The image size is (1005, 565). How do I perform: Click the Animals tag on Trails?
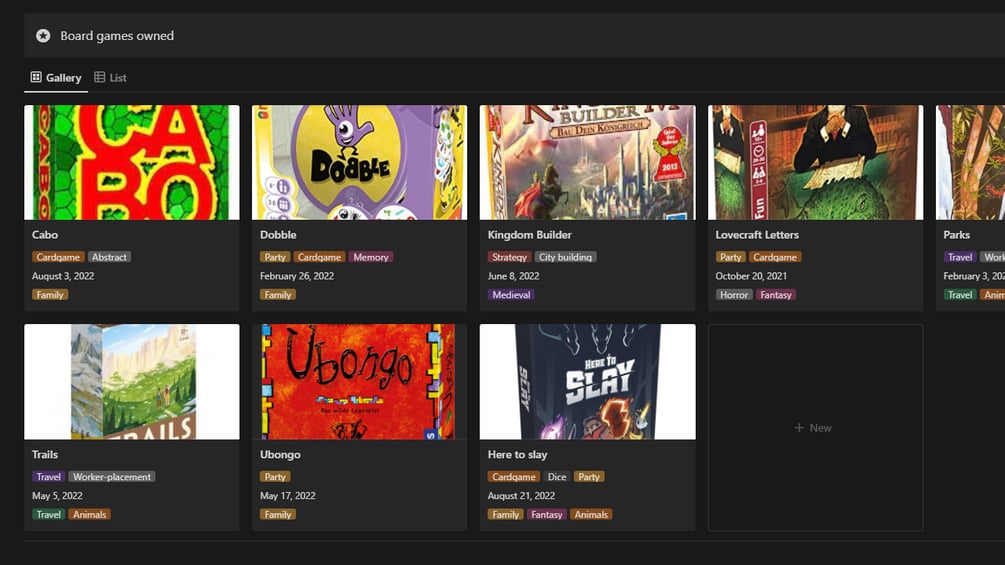point(89,514)
